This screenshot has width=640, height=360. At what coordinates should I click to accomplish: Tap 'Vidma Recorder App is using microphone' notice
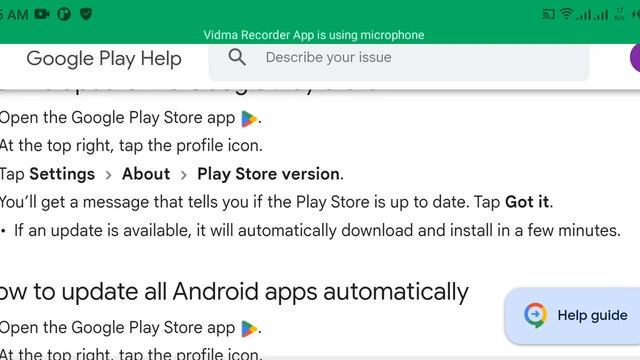(314, 35)
